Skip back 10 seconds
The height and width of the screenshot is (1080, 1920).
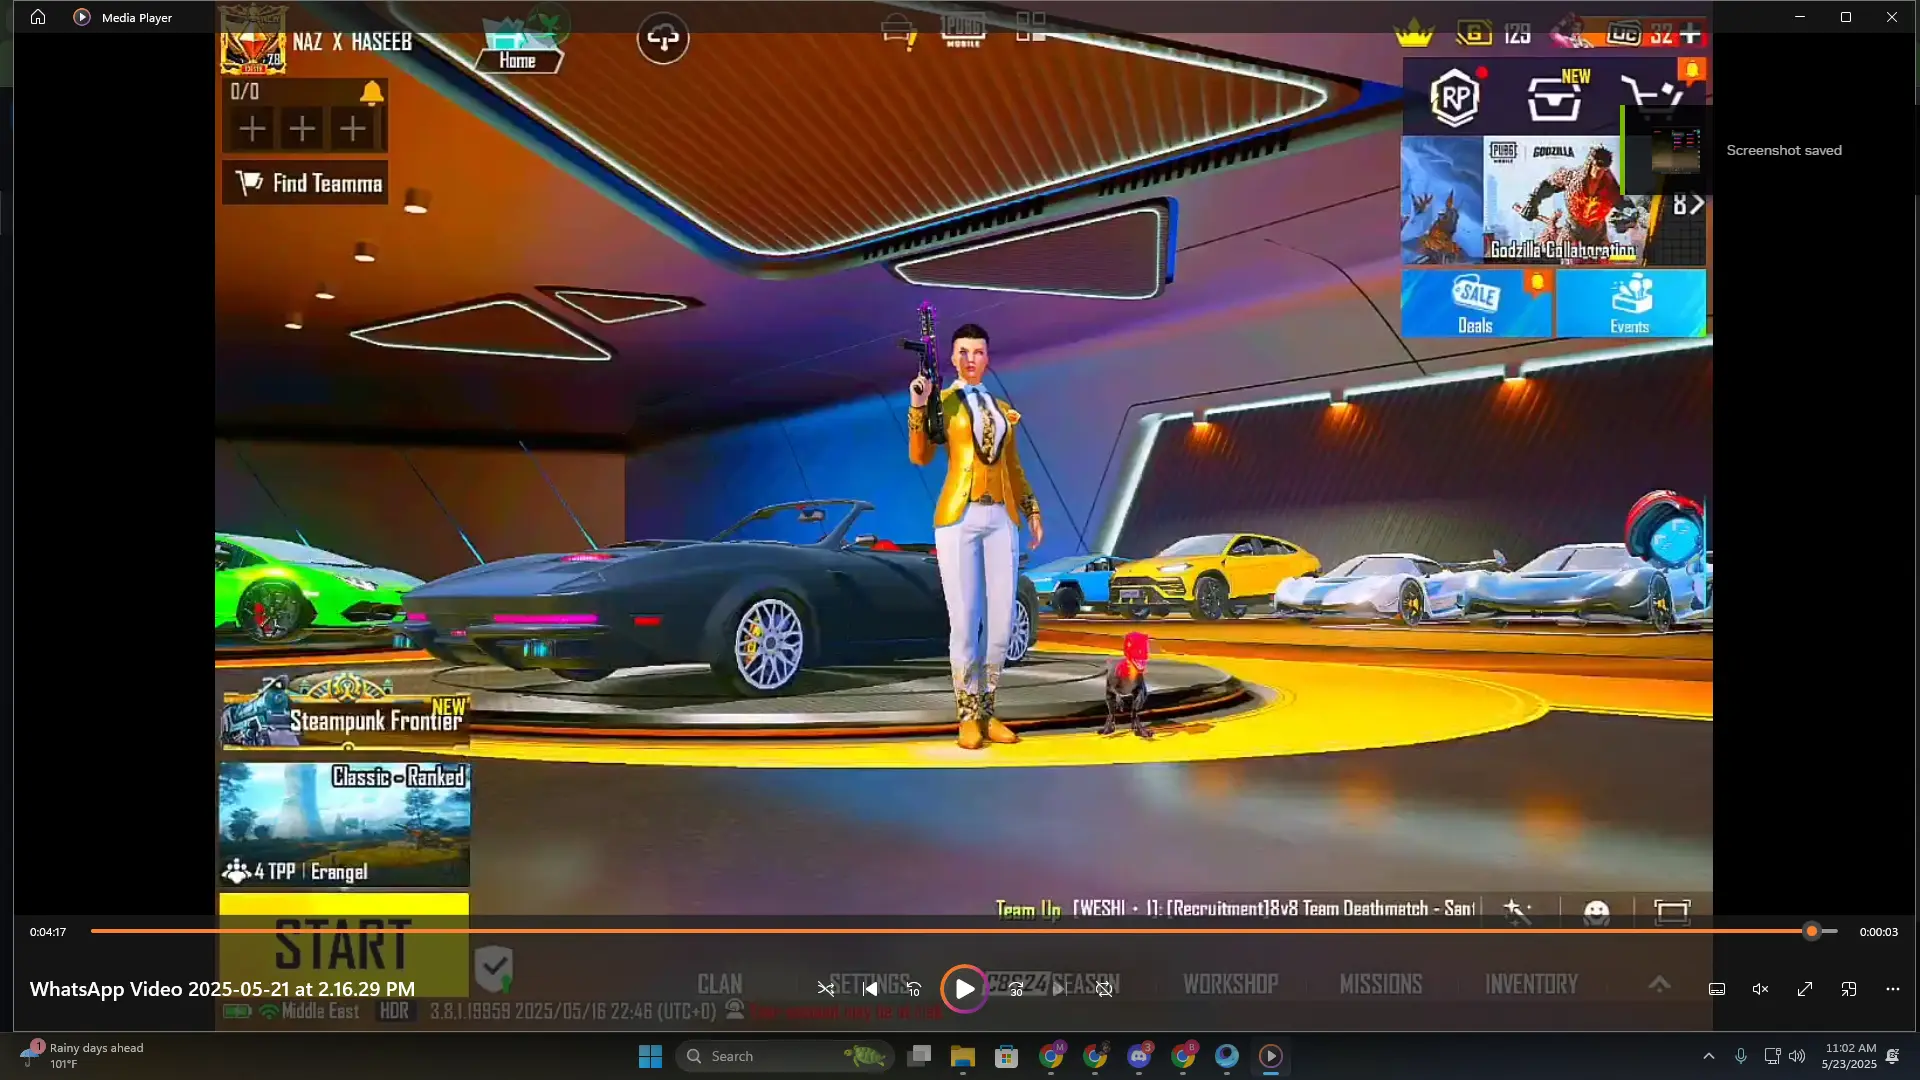(x=914, y=989)
